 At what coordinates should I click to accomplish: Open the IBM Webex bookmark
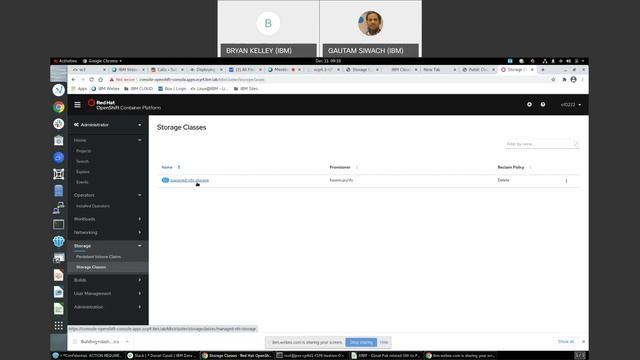105,89
